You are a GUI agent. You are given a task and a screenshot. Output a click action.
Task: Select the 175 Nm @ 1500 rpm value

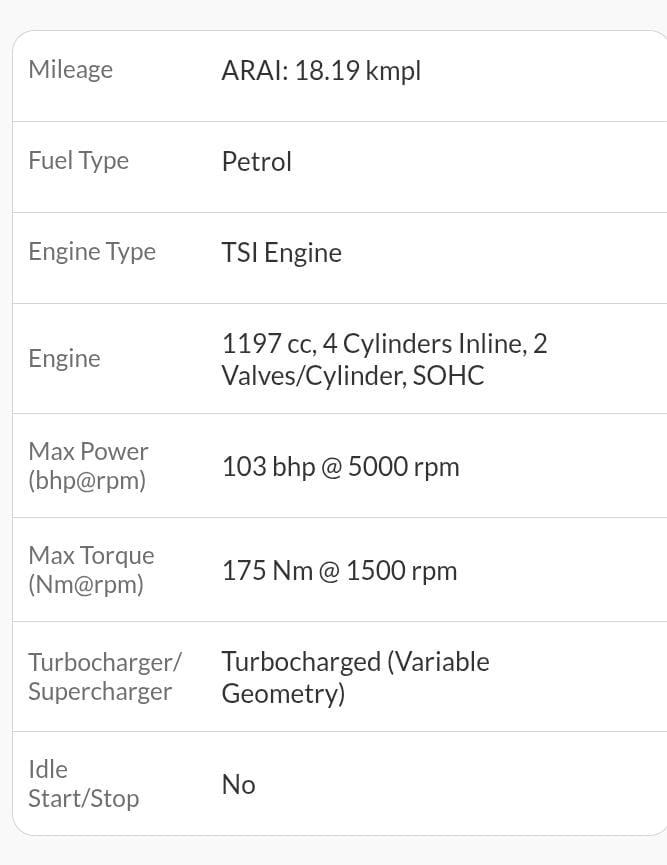click(339, 571)
